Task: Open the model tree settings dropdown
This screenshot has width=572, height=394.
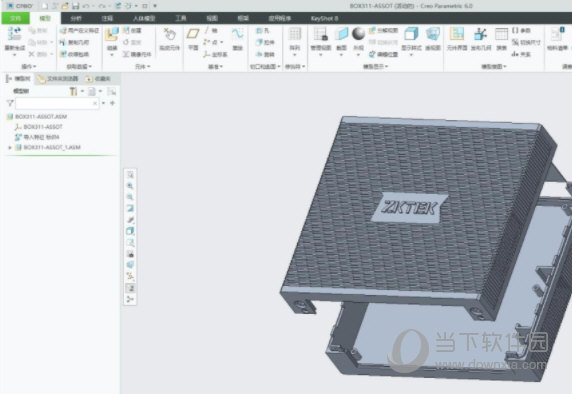Action: (76, 91)
